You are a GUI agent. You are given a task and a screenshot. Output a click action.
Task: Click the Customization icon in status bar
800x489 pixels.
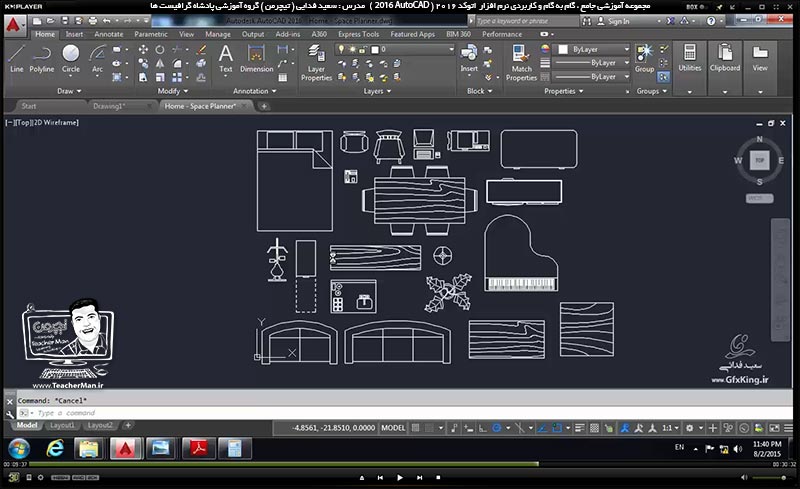coord(788,428)
